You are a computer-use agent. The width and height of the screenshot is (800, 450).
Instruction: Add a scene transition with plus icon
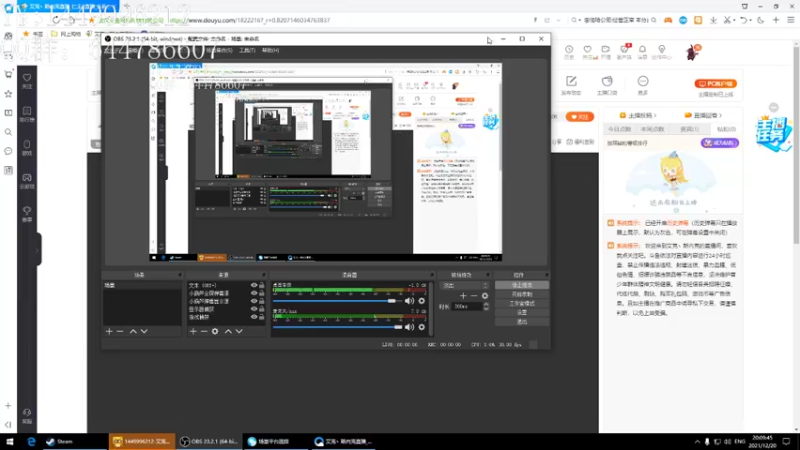point(463,296)
